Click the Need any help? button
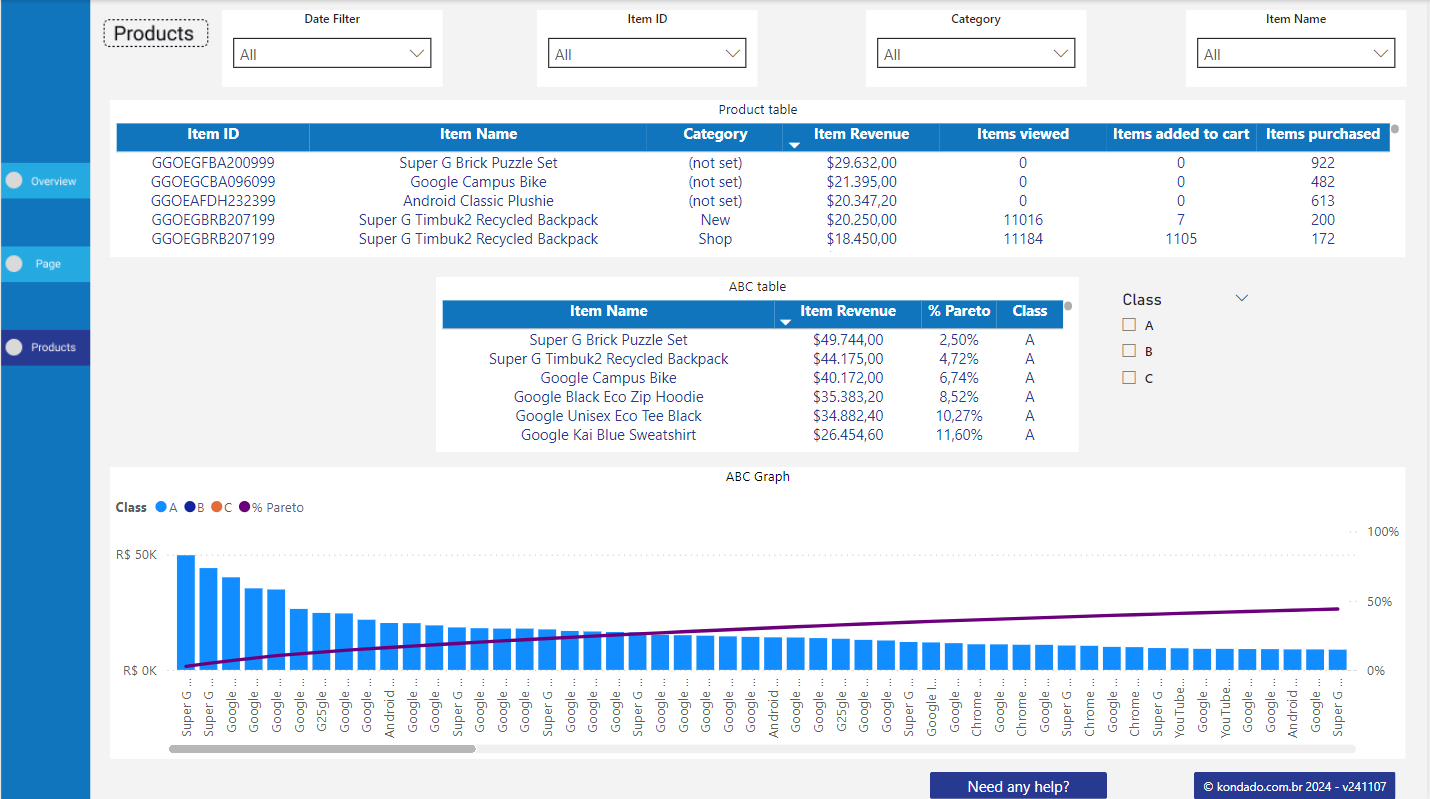The height and width of the screenshot is (799, 1430). tap(1018, 785)
